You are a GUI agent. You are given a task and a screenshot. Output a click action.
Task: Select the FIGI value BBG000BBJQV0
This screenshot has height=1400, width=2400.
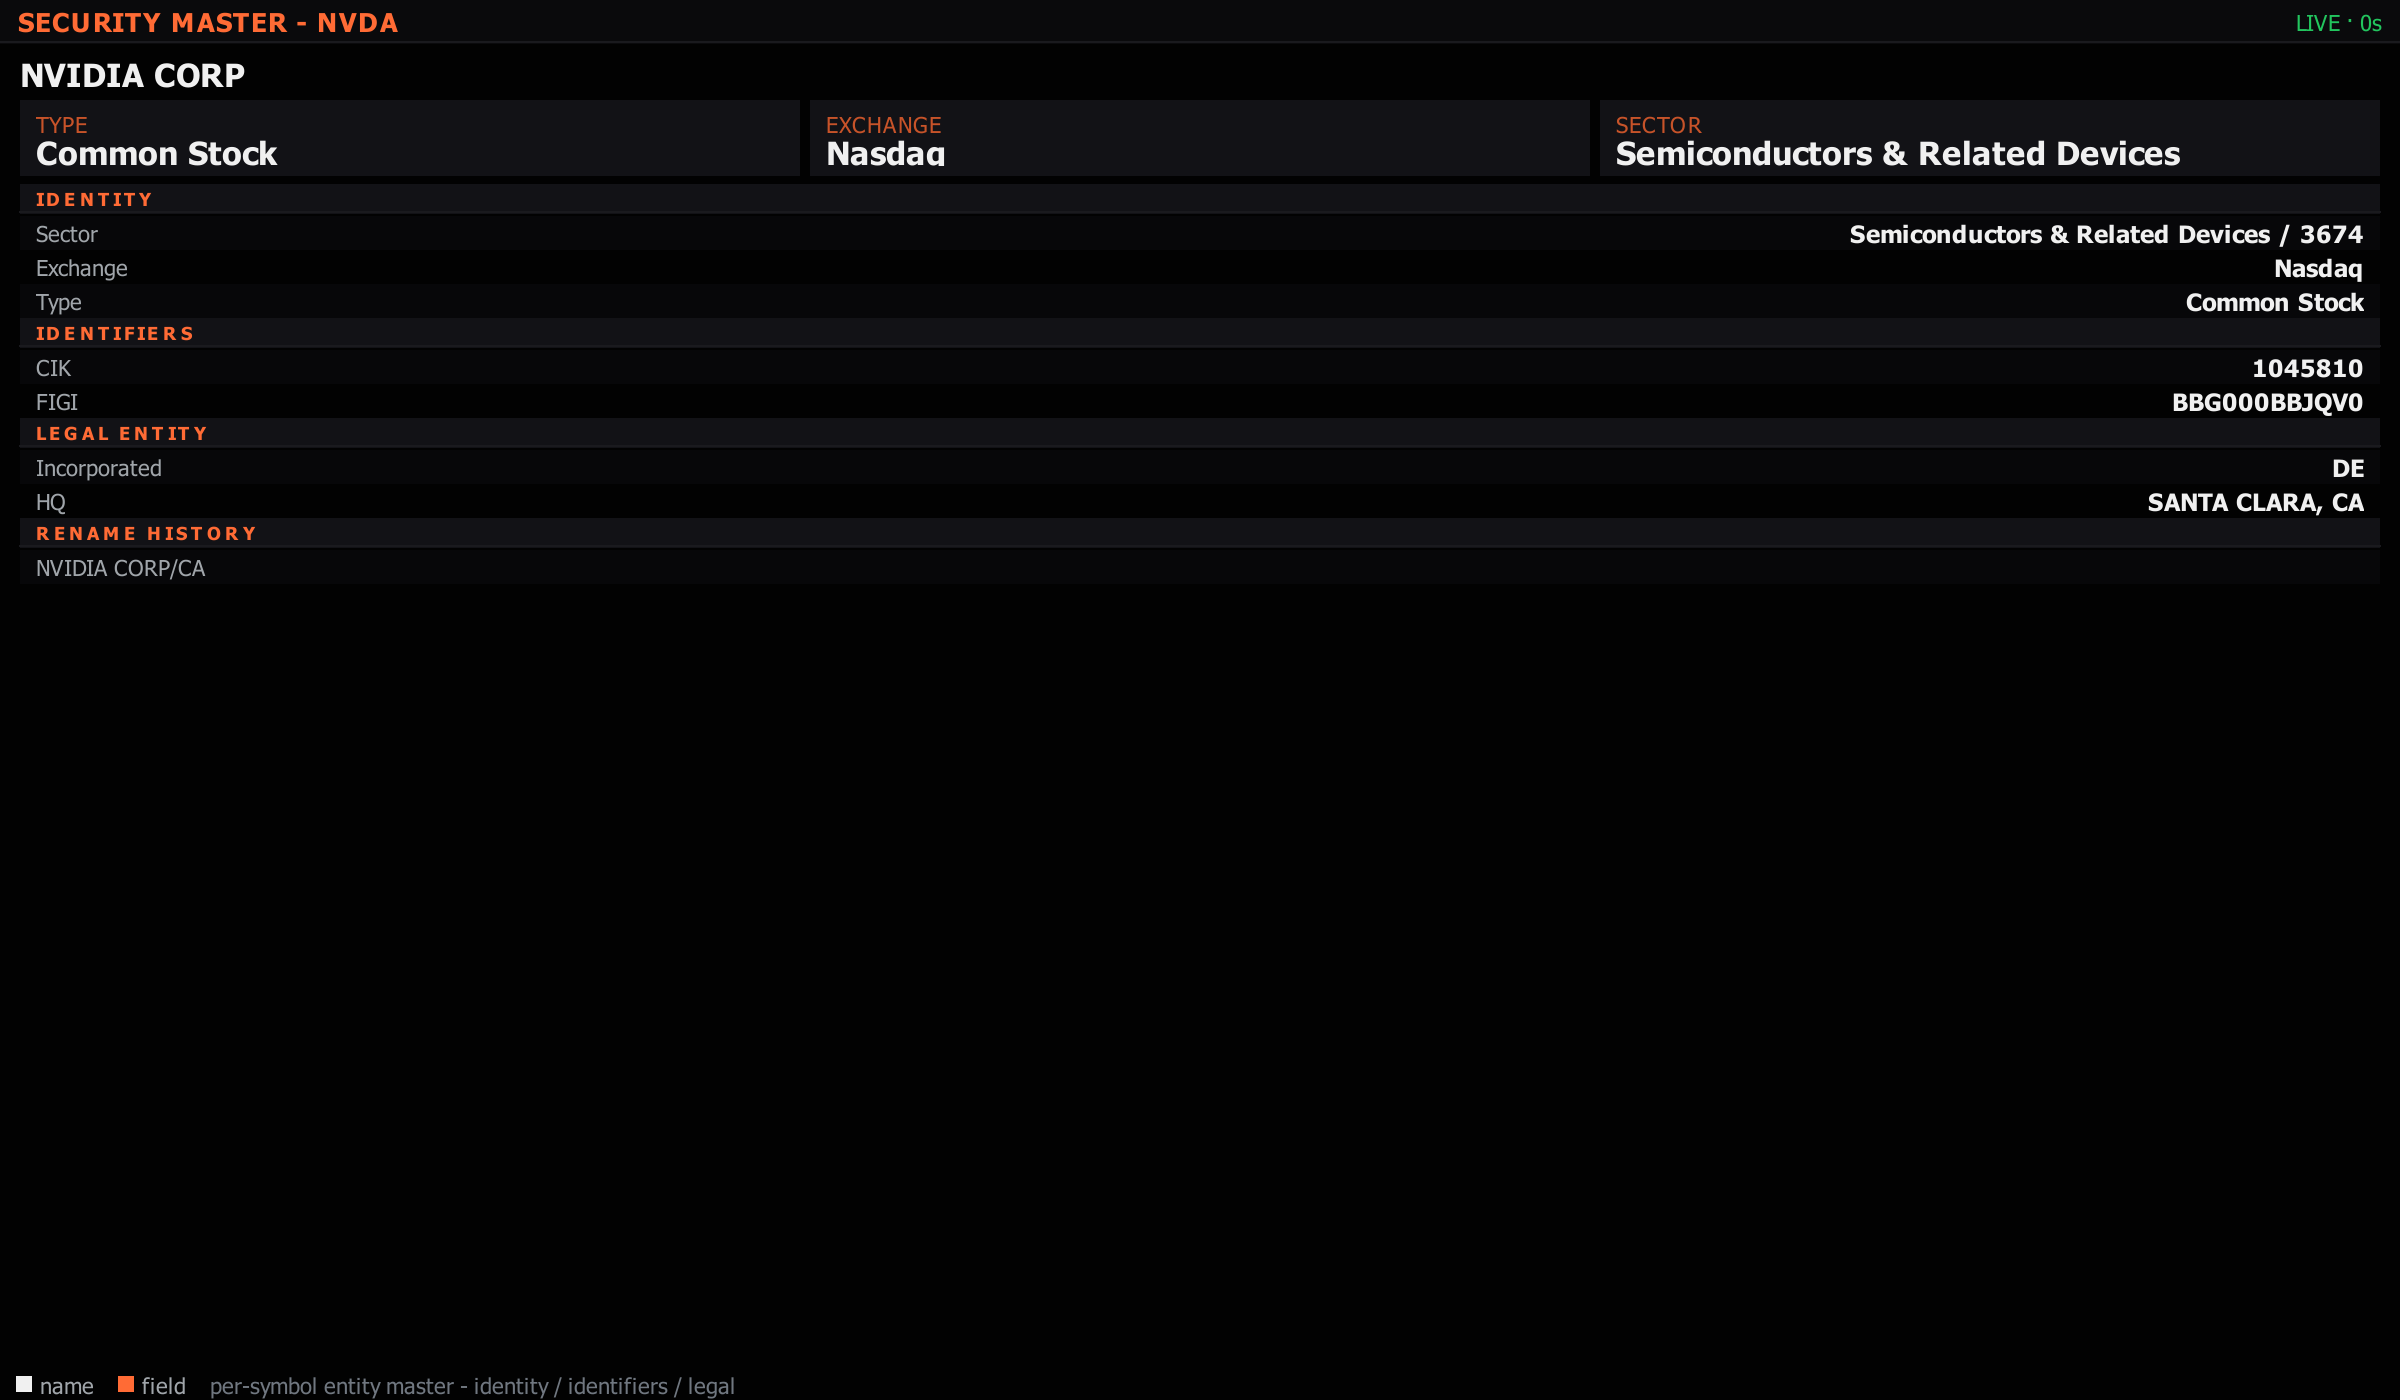pos(2267,403)
